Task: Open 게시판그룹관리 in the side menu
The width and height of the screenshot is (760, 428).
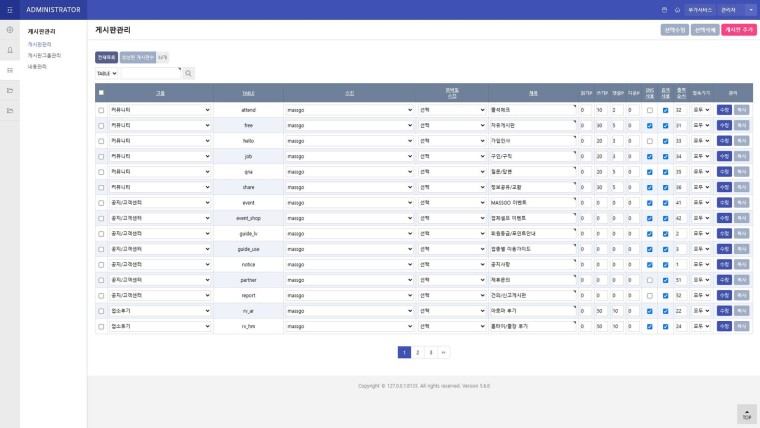Action: 44,55
